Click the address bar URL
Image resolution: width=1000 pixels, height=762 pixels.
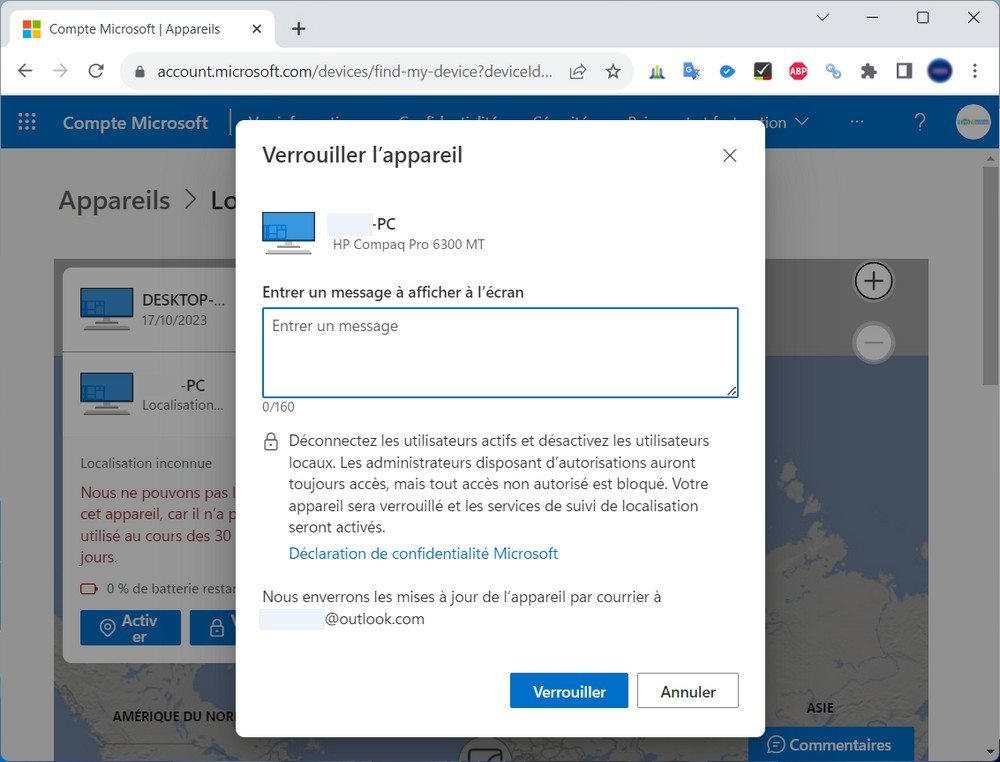coord(355,71)
